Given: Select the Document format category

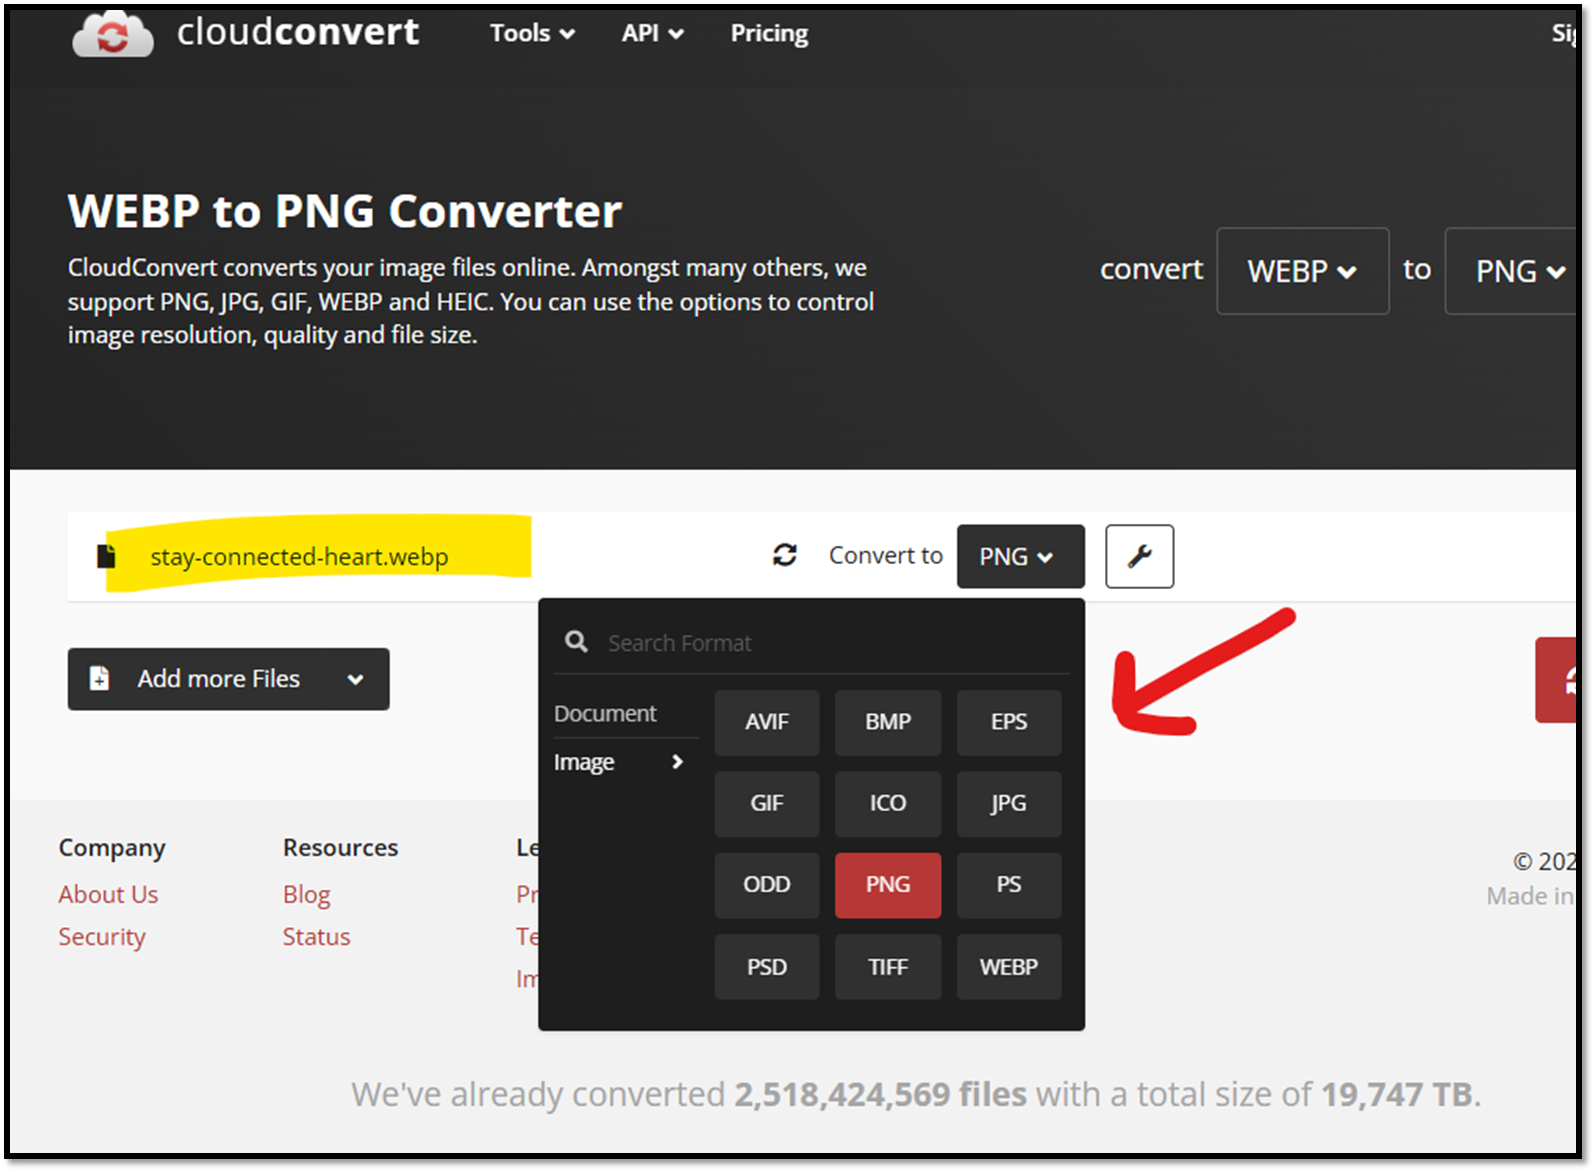Looking at the screenshot, I should pyautogui.click(x=606, y=713).
